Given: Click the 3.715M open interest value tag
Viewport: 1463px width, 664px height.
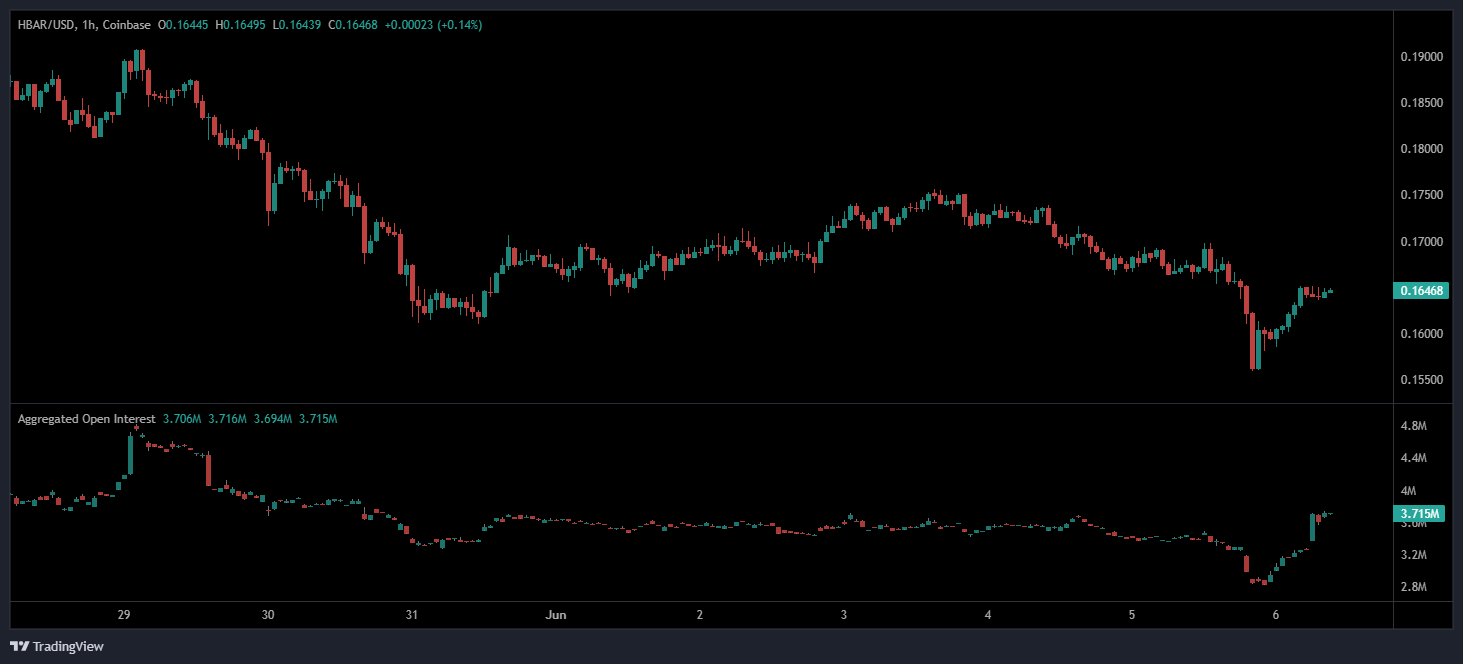Looking at the screenshot, I should pos(1419,513).
